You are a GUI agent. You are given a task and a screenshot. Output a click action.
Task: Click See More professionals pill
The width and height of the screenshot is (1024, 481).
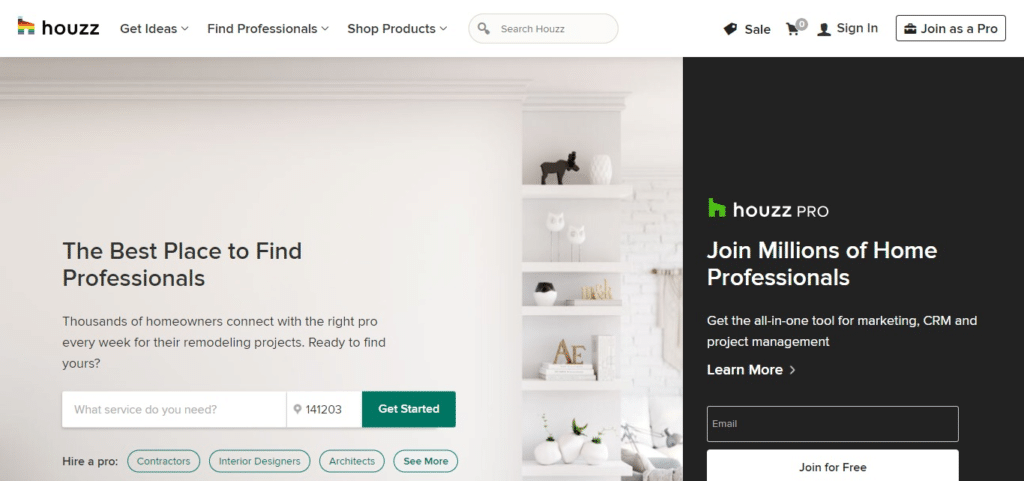pyautogui.click(x=426, y=461)
